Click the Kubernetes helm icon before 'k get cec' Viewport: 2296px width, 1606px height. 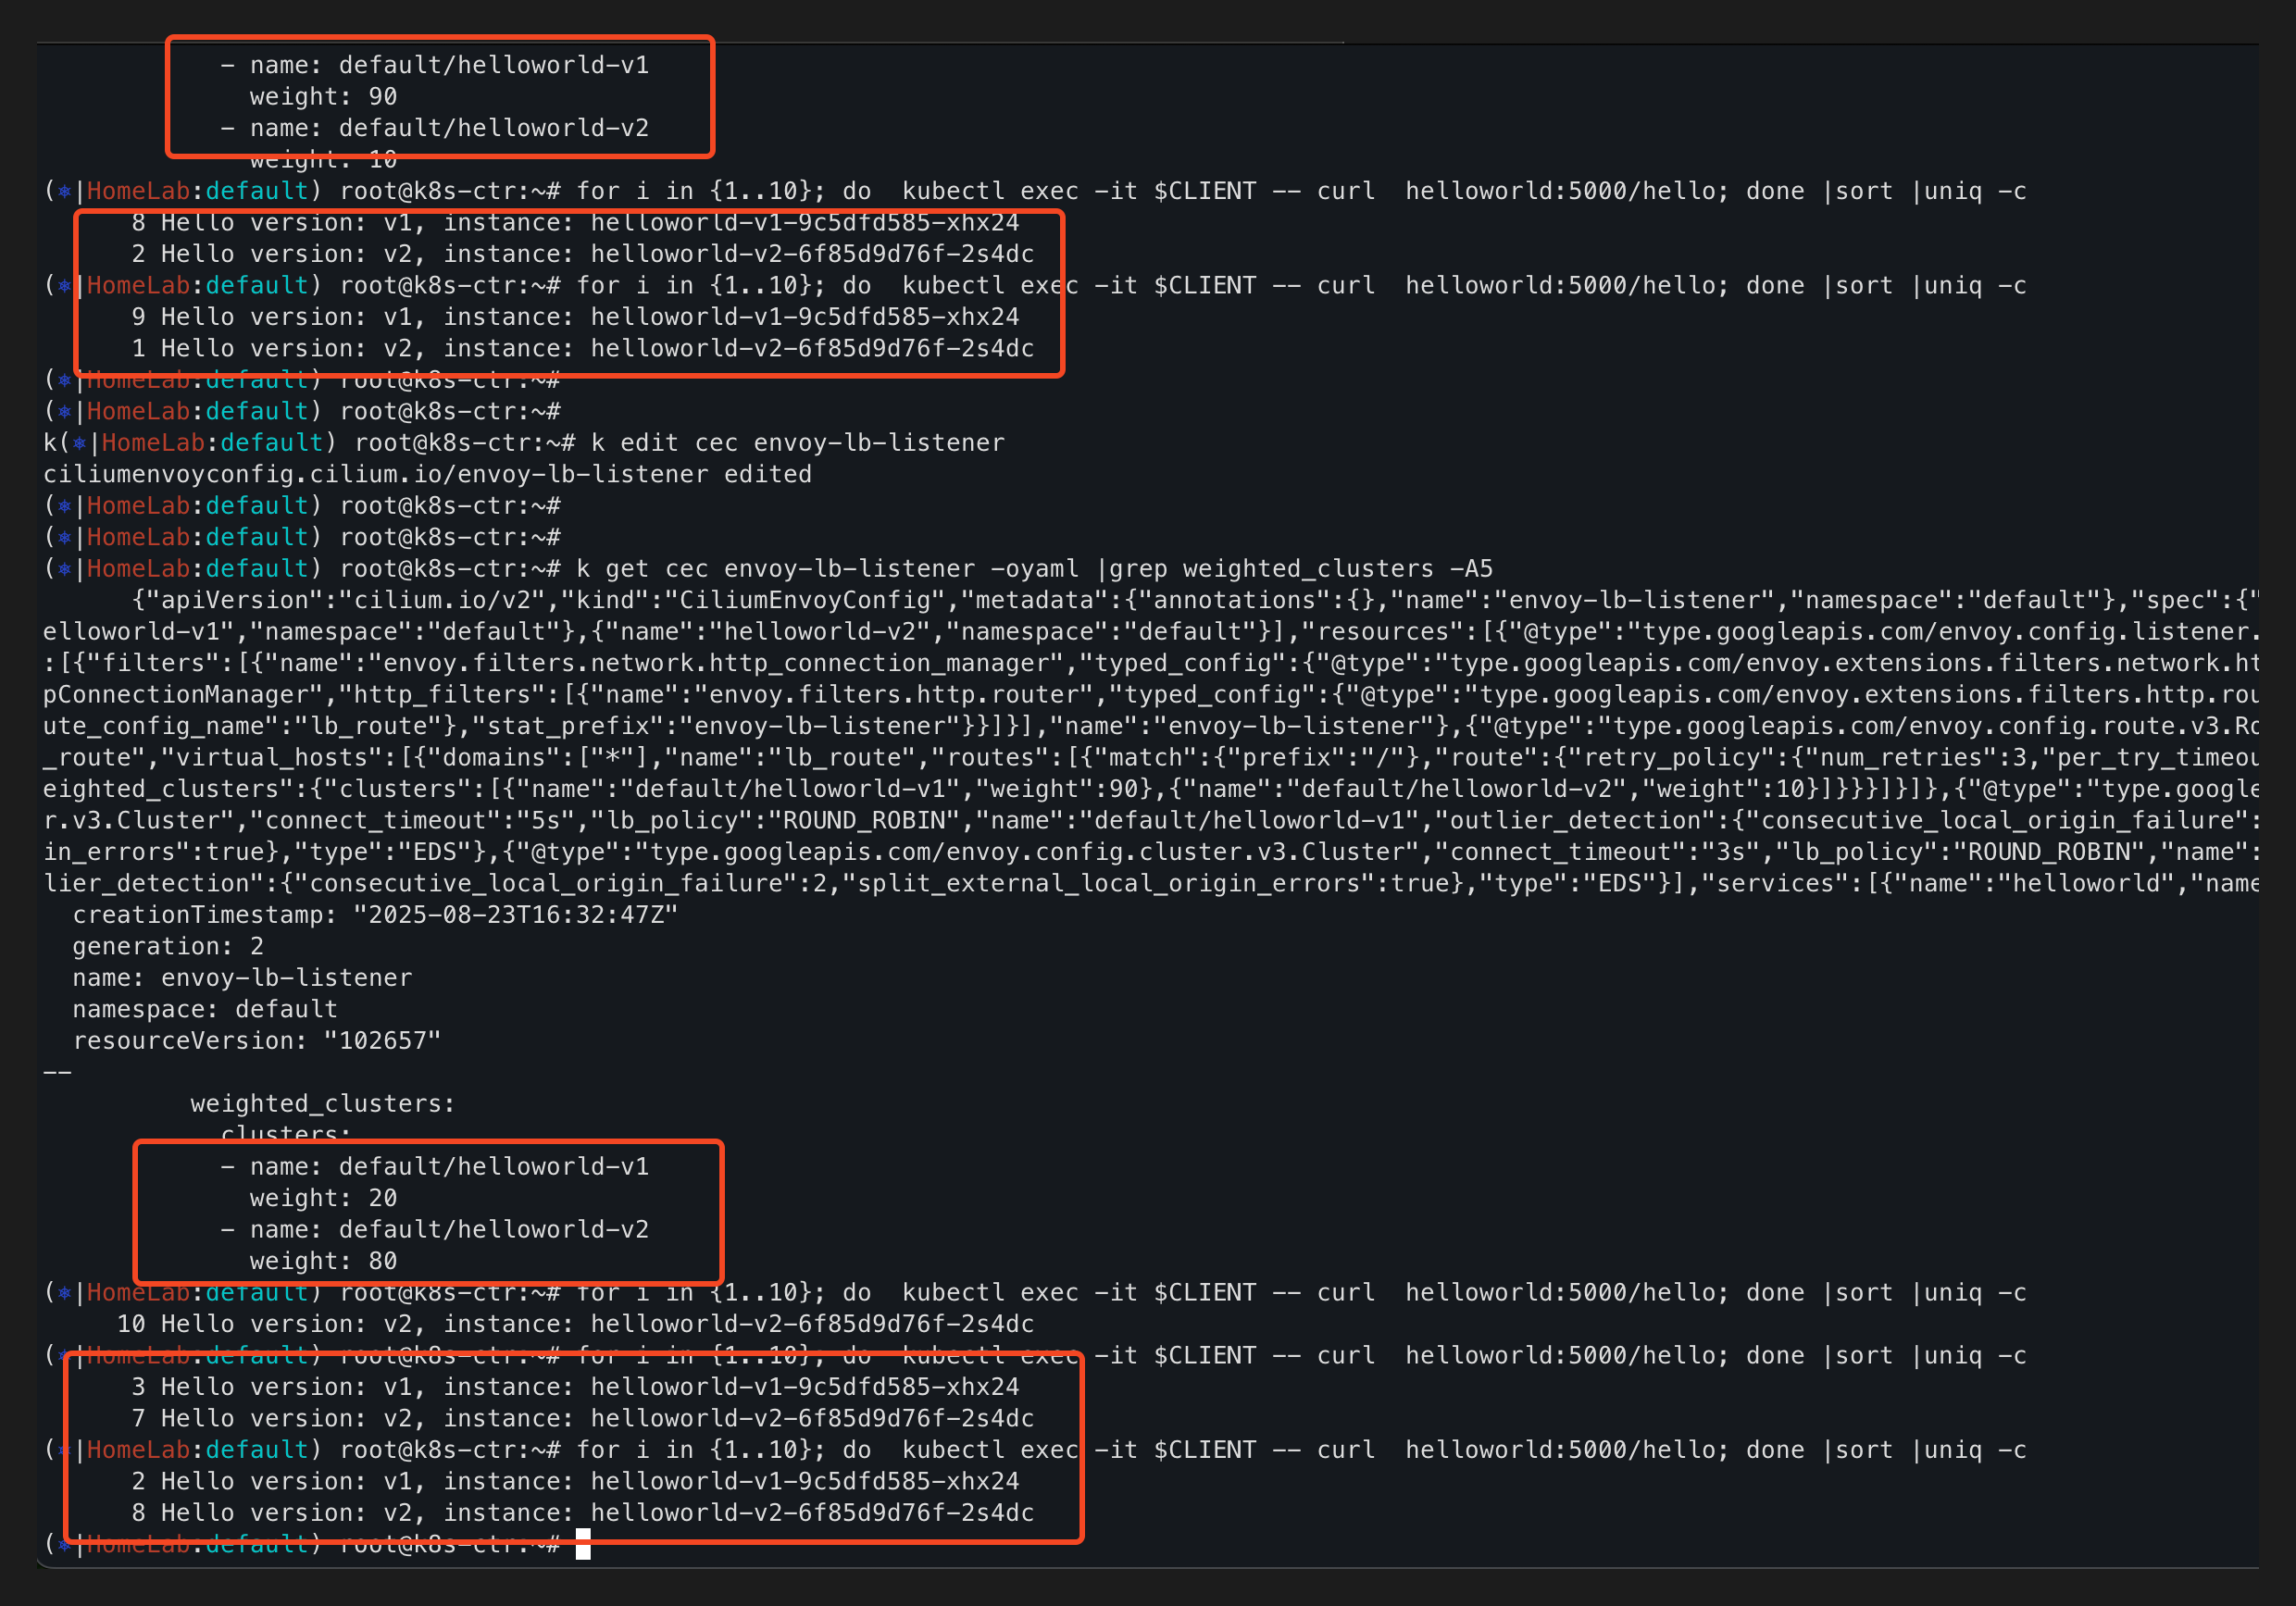[64, 569]
